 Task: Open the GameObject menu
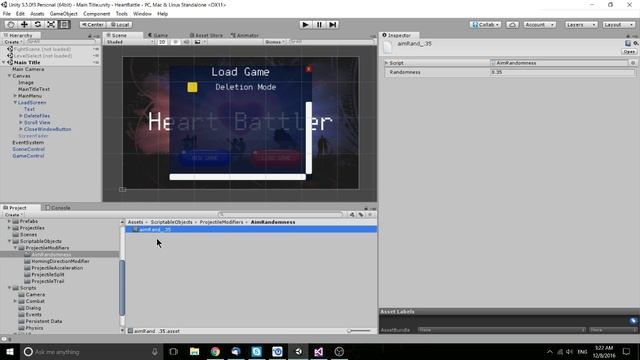[64, 14]
